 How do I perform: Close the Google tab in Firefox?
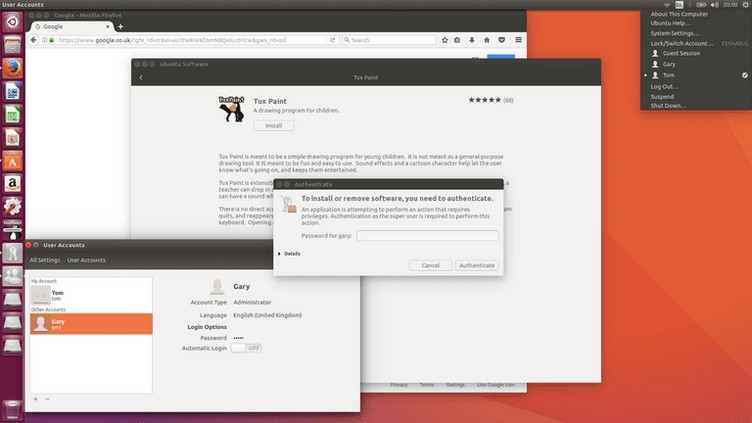107,27
